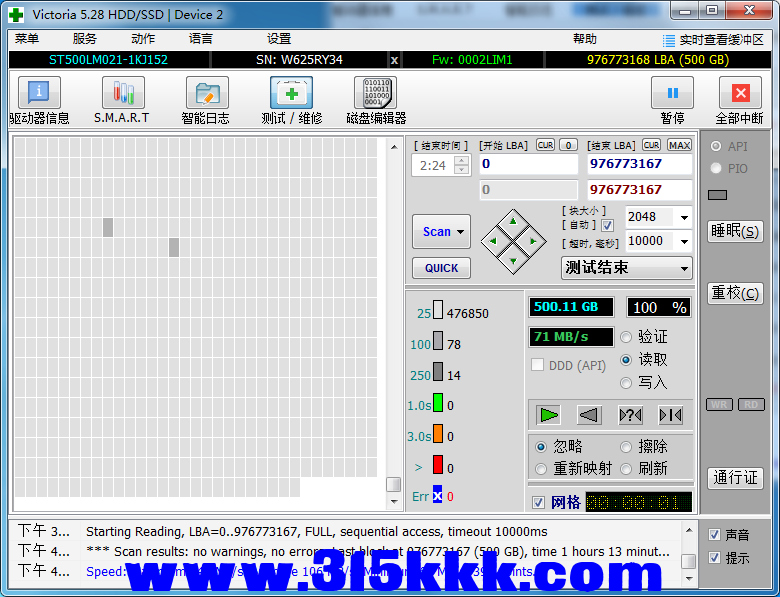The width and height of the screenshot is (780, 597).
Task: Open the 设置 settings menu
Action: (279, 39)
